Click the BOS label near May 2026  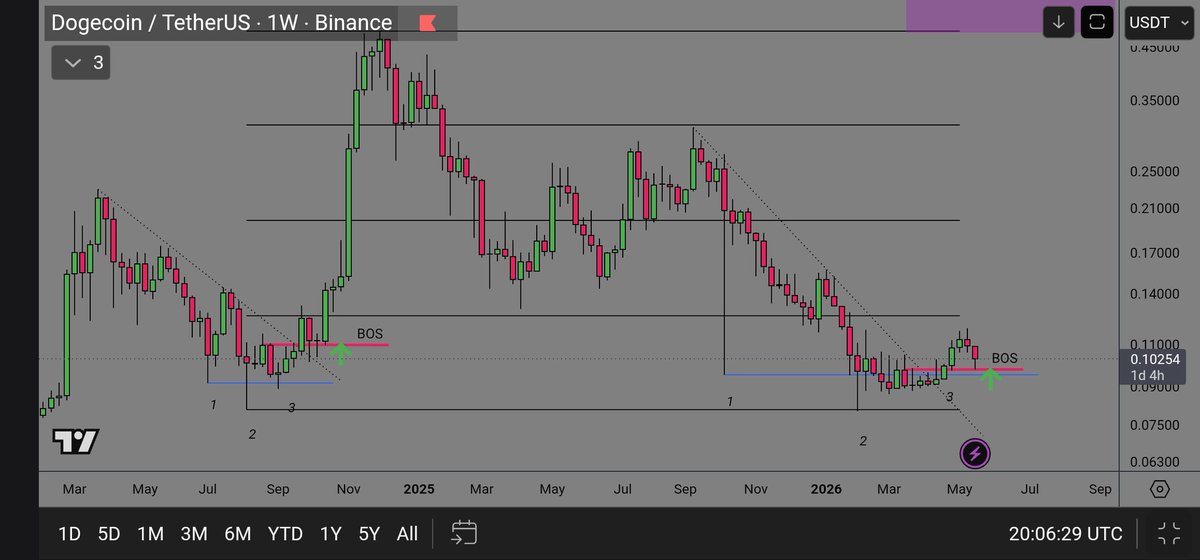[x=1005, y=357]
